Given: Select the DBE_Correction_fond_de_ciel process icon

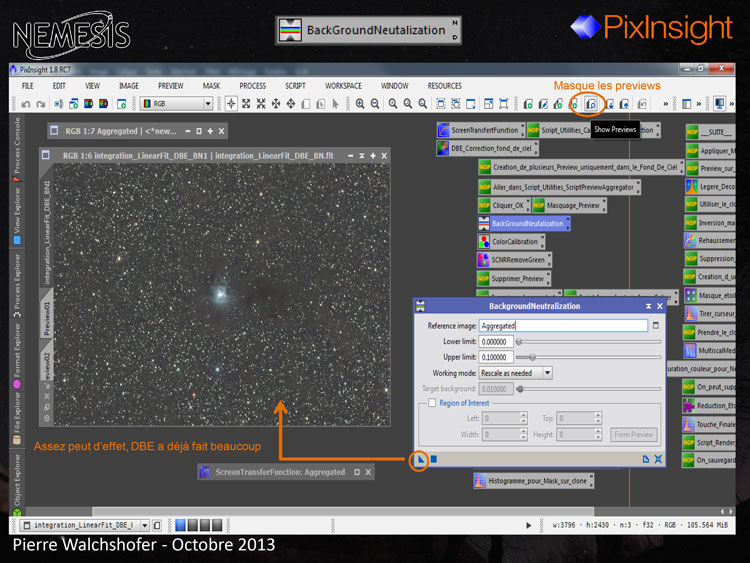Looking at the screenshot, I should [487, 148].
